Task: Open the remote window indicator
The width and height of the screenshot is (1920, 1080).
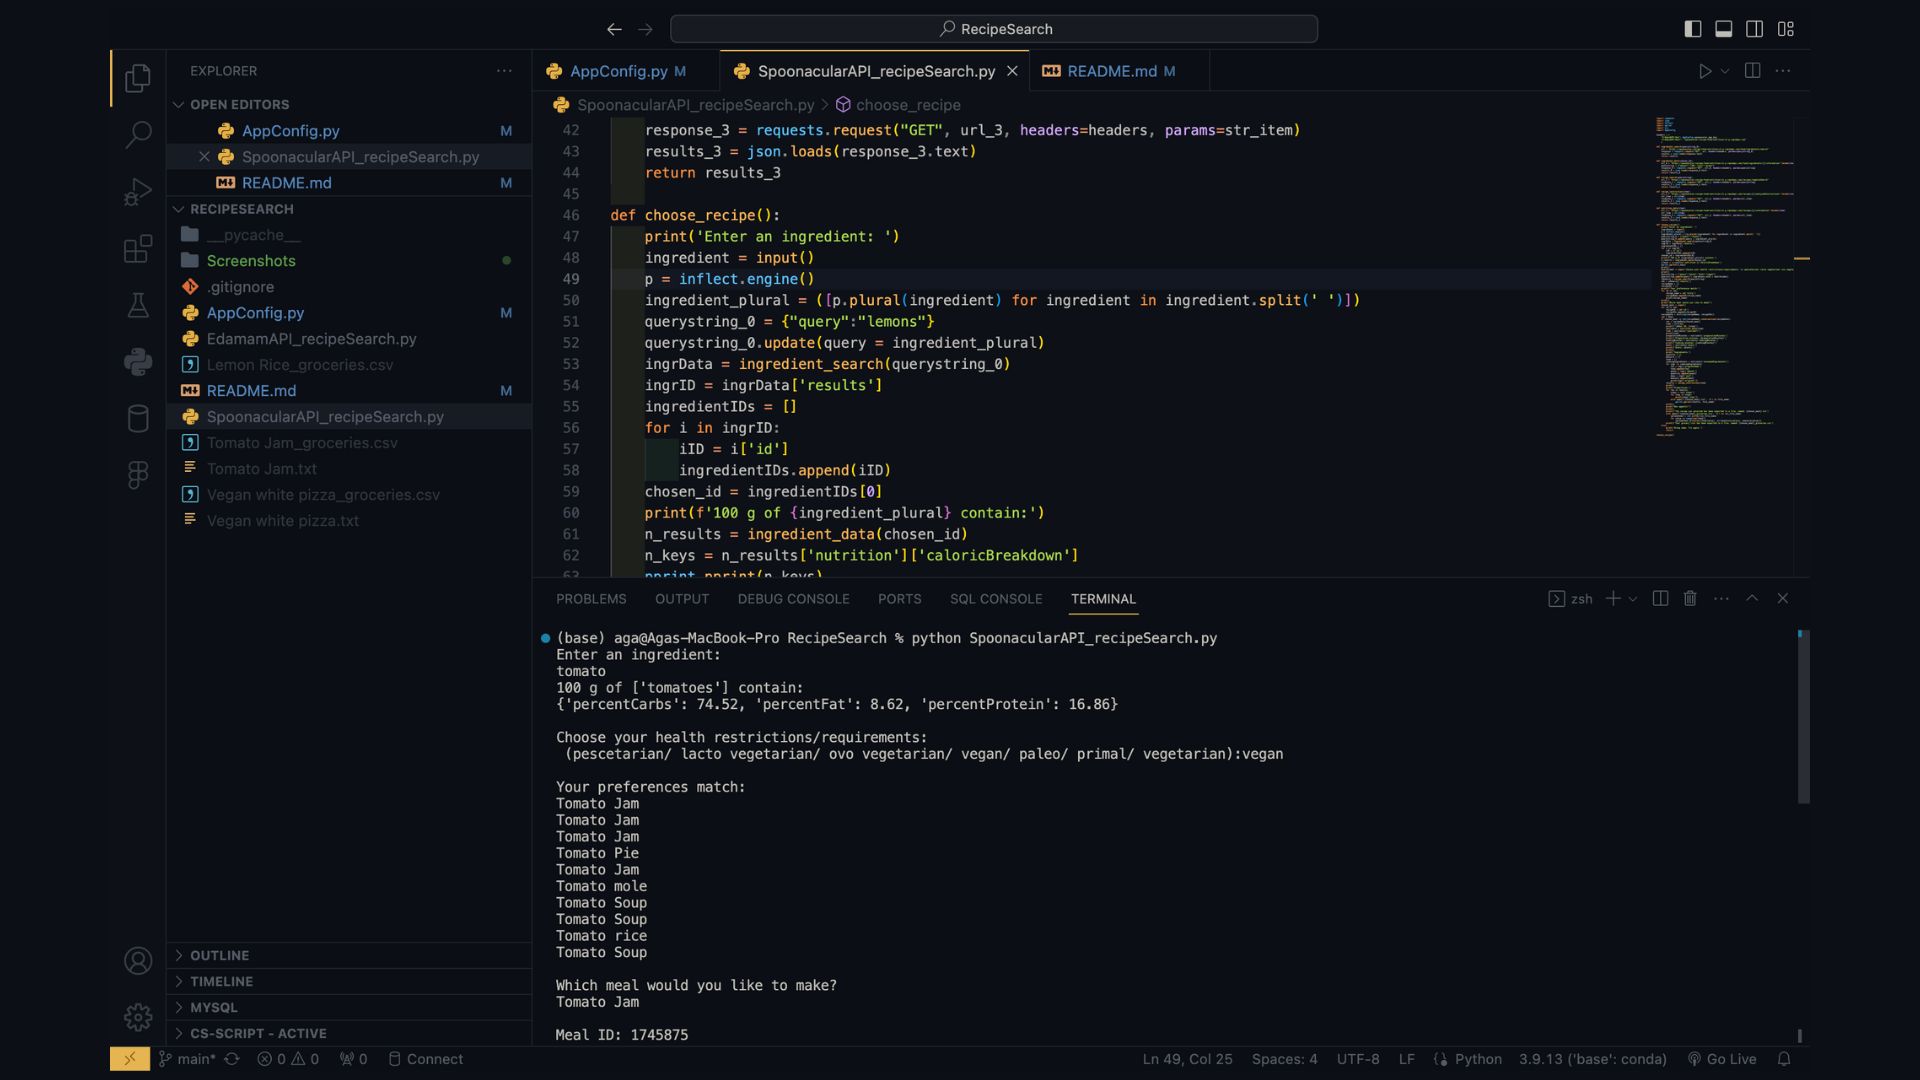Action: [x=130, y=1059]
